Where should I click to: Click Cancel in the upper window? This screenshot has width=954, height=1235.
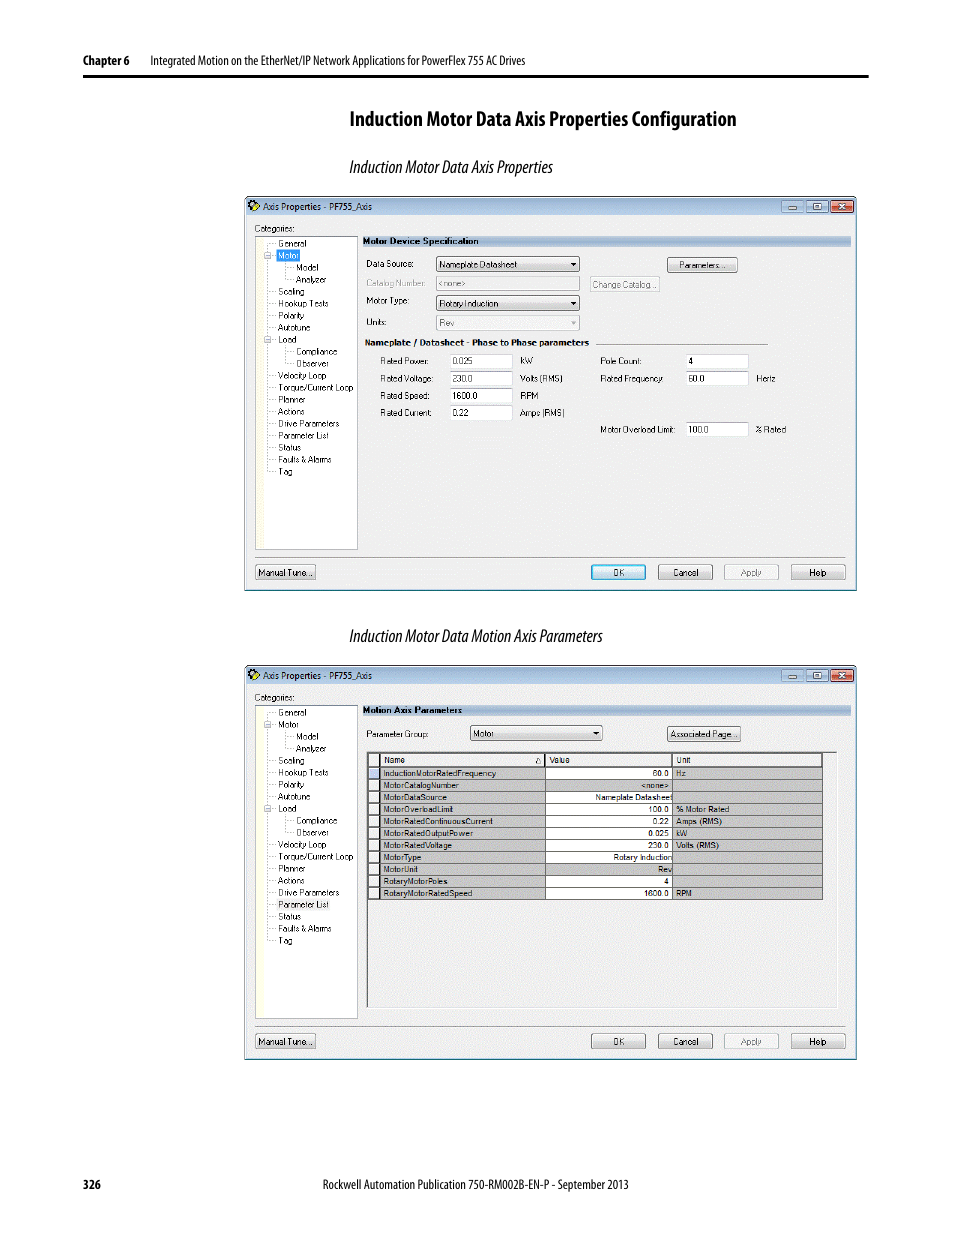(685, 573)
